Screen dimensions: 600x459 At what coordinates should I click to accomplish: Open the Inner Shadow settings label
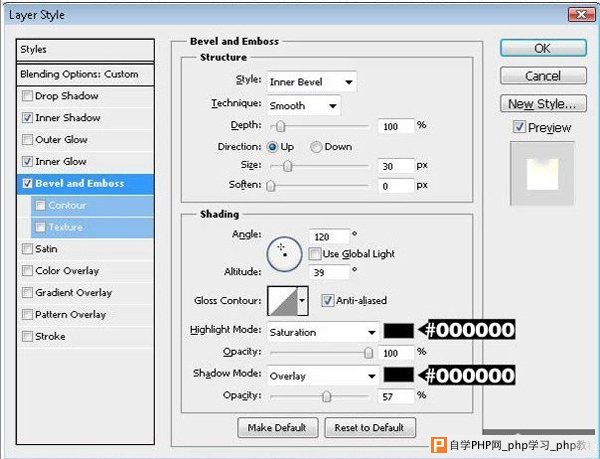click(x=68, y=118)
